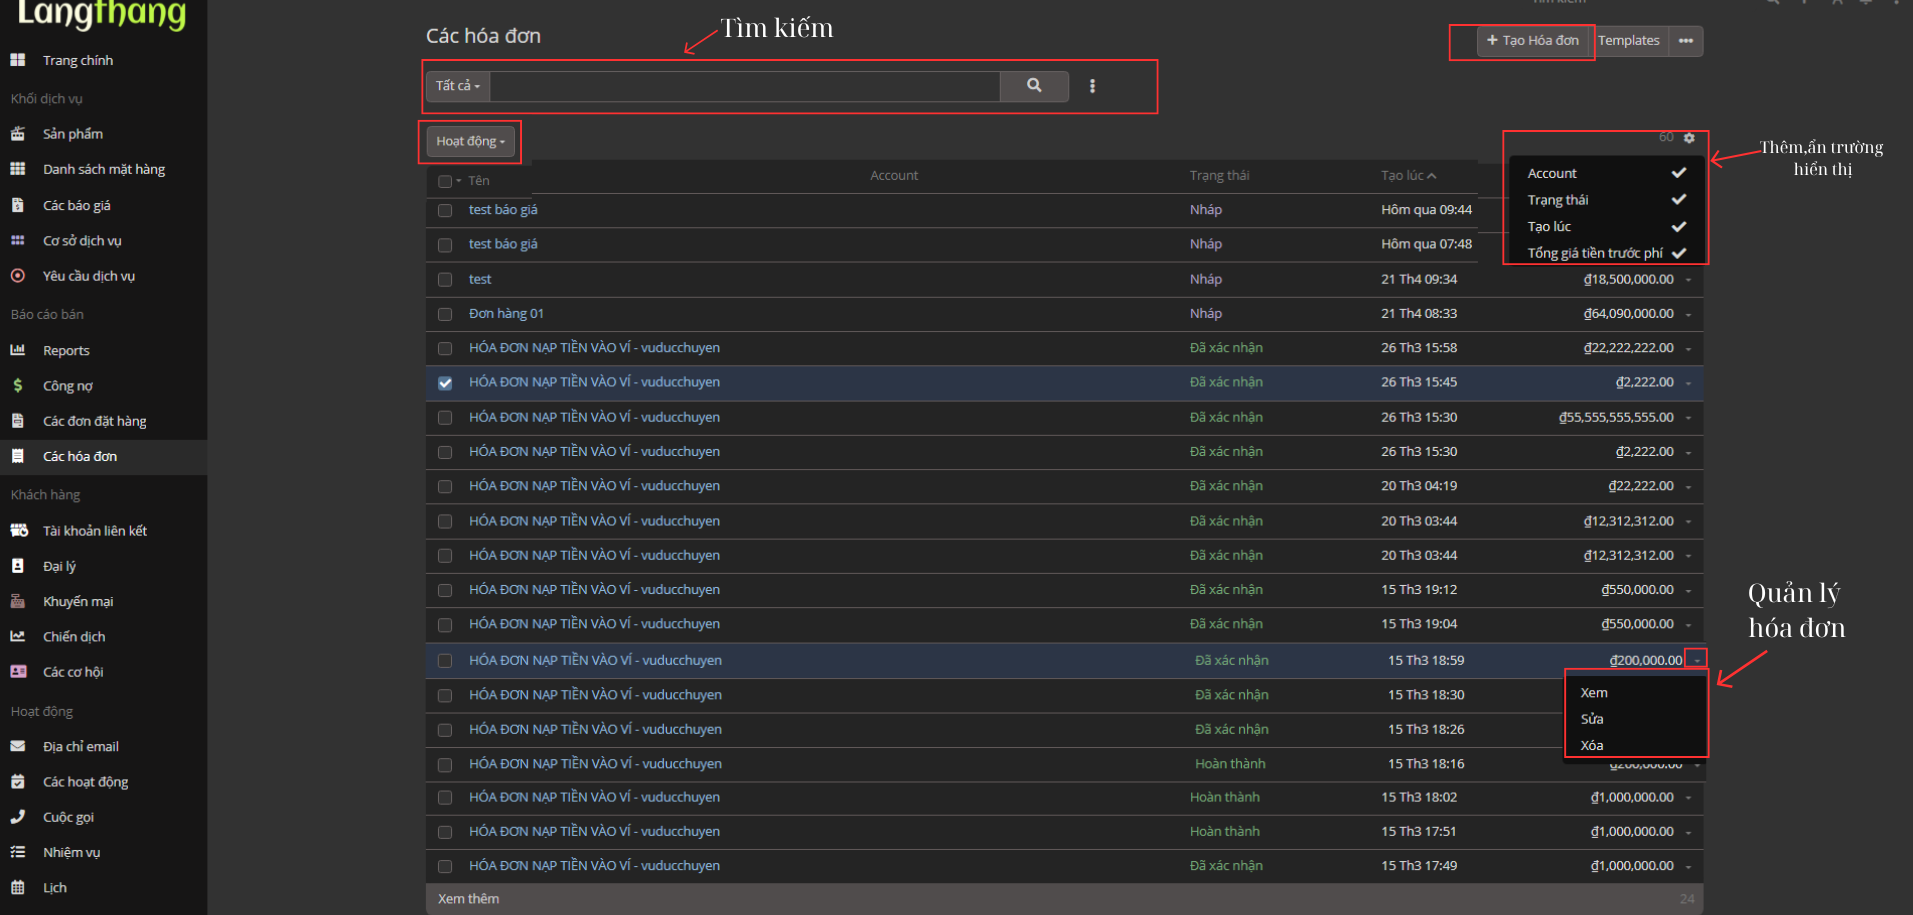The width and height of the screenshot is (1913, 915).
Task: Click 'Xem thêm' to load more invoices
Action: point(468,899)
